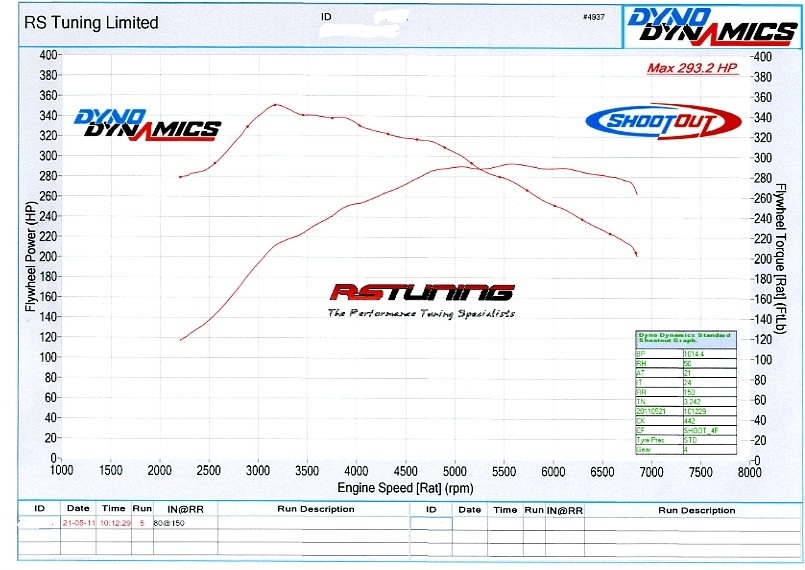Screen dimensions: 805x570
Task: Click the Shootout oval logo
Action: coord(663,121)
